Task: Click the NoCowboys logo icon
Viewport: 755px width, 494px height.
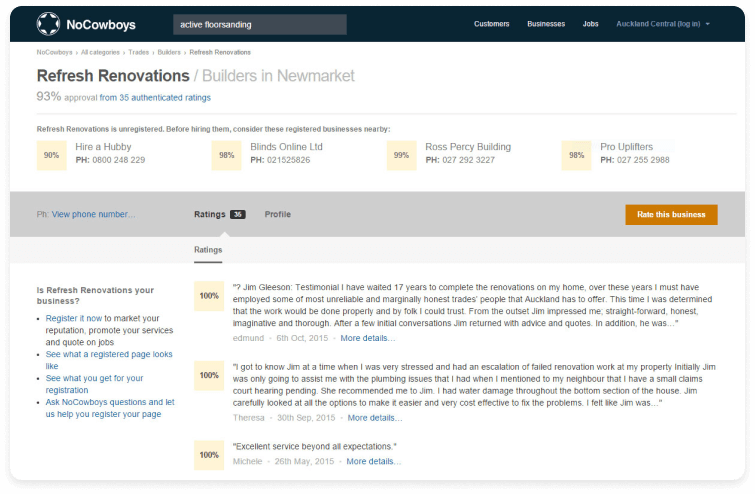Action: (x=48, y=24)
